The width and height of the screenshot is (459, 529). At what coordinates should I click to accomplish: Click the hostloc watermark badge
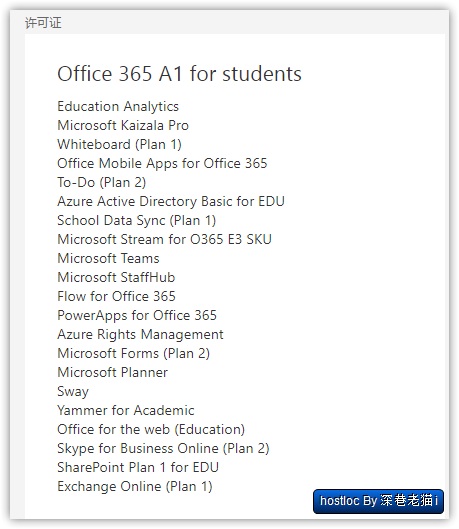point(378,501)
